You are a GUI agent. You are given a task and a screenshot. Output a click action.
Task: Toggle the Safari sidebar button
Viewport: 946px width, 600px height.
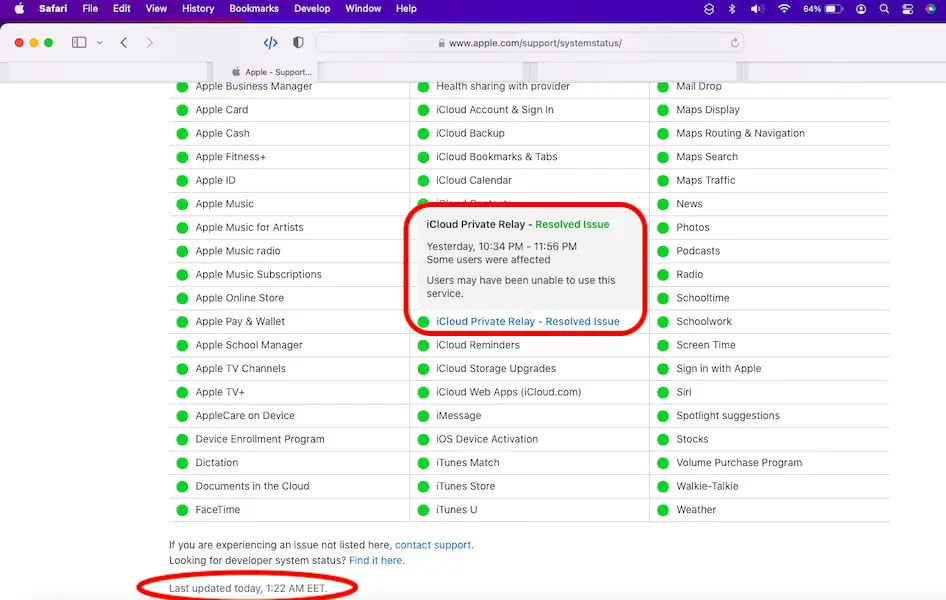79,43
